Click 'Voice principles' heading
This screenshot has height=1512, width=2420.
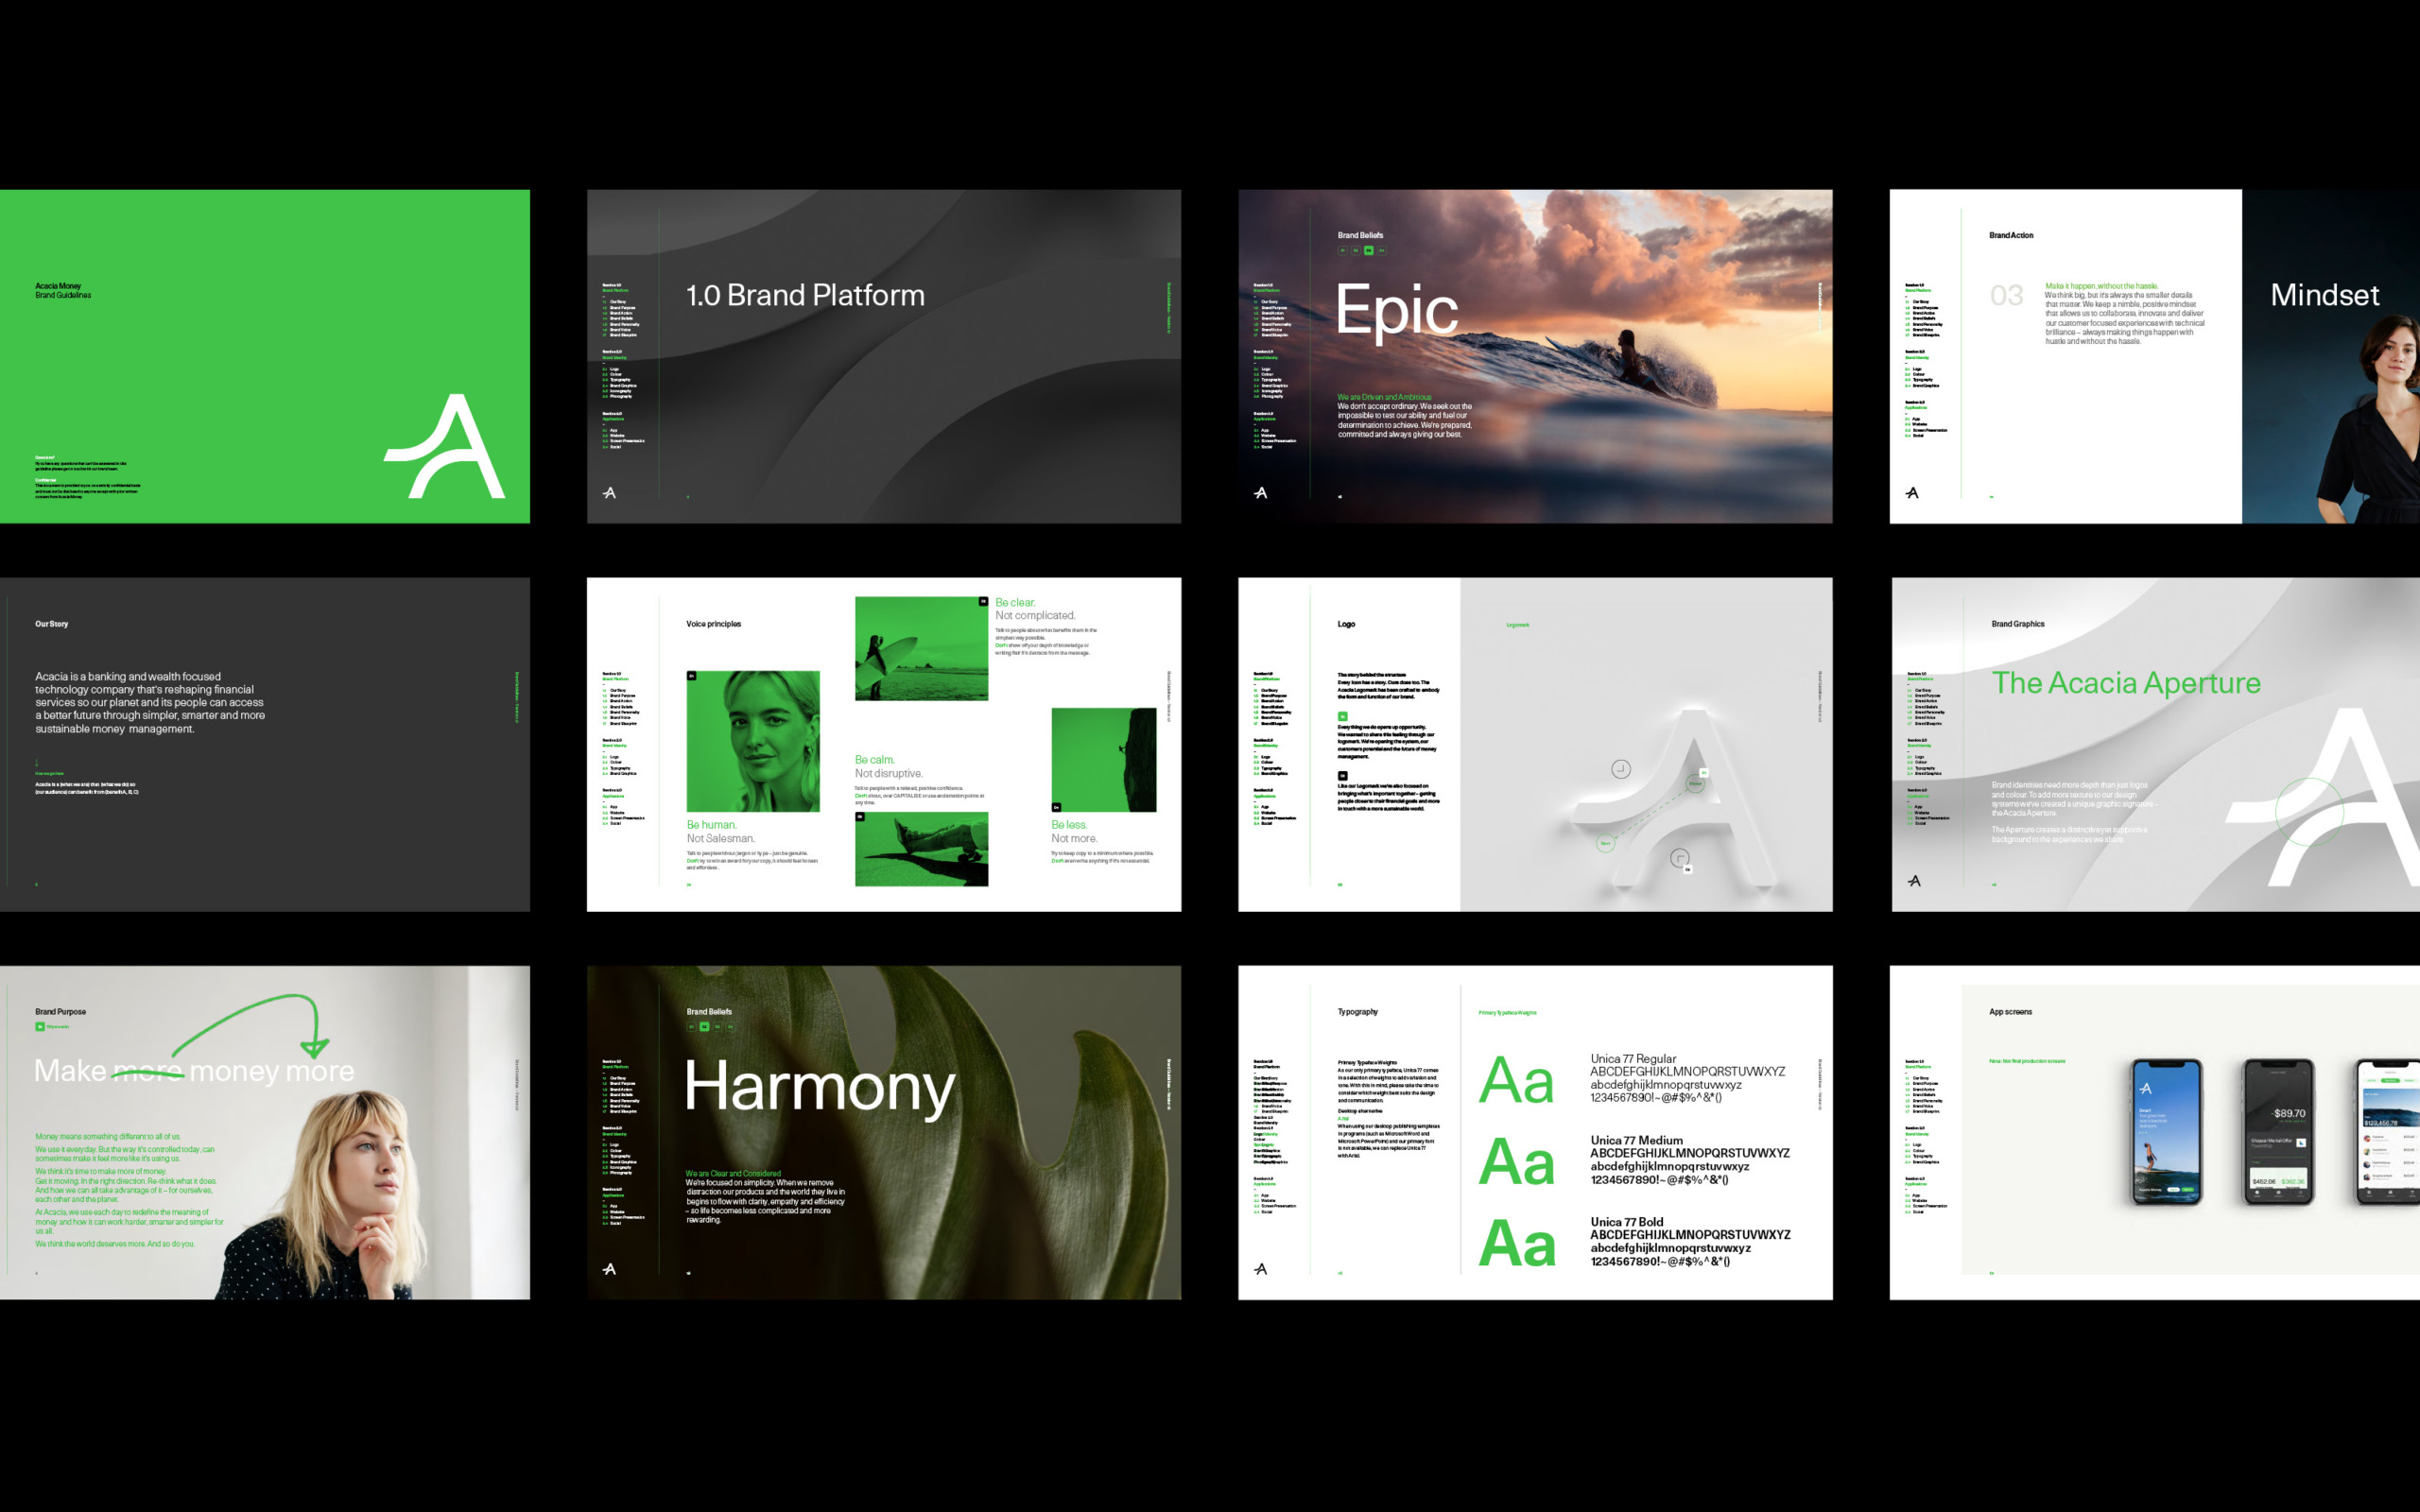point(713,624)
